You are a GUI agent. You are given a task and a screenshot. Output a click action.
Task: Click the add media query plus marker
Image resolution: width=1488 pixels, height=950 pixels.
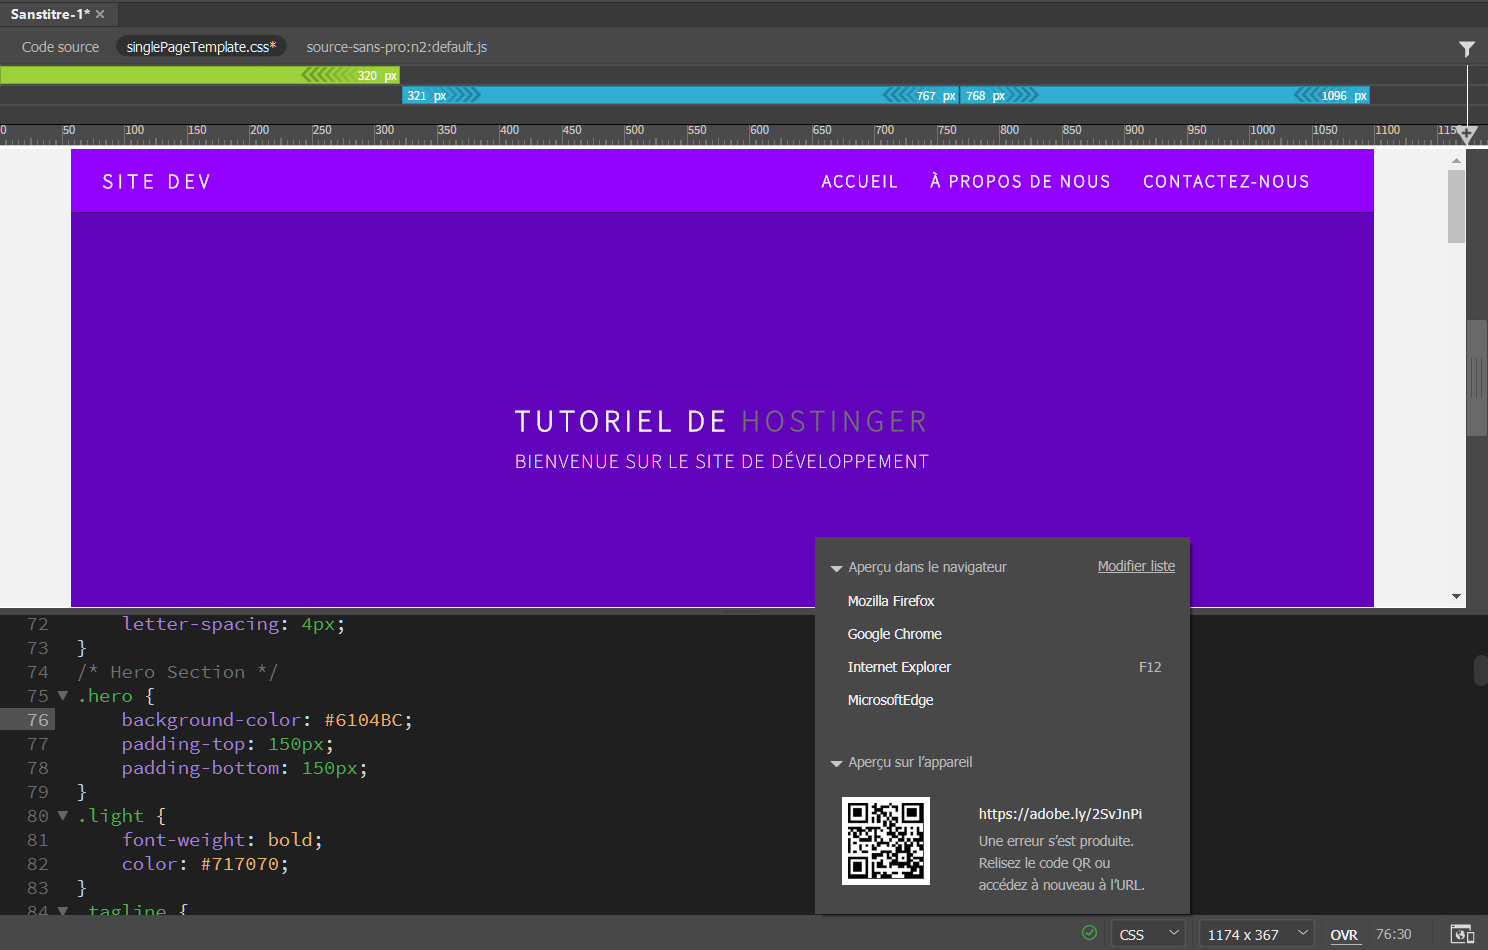[1467, 133]
